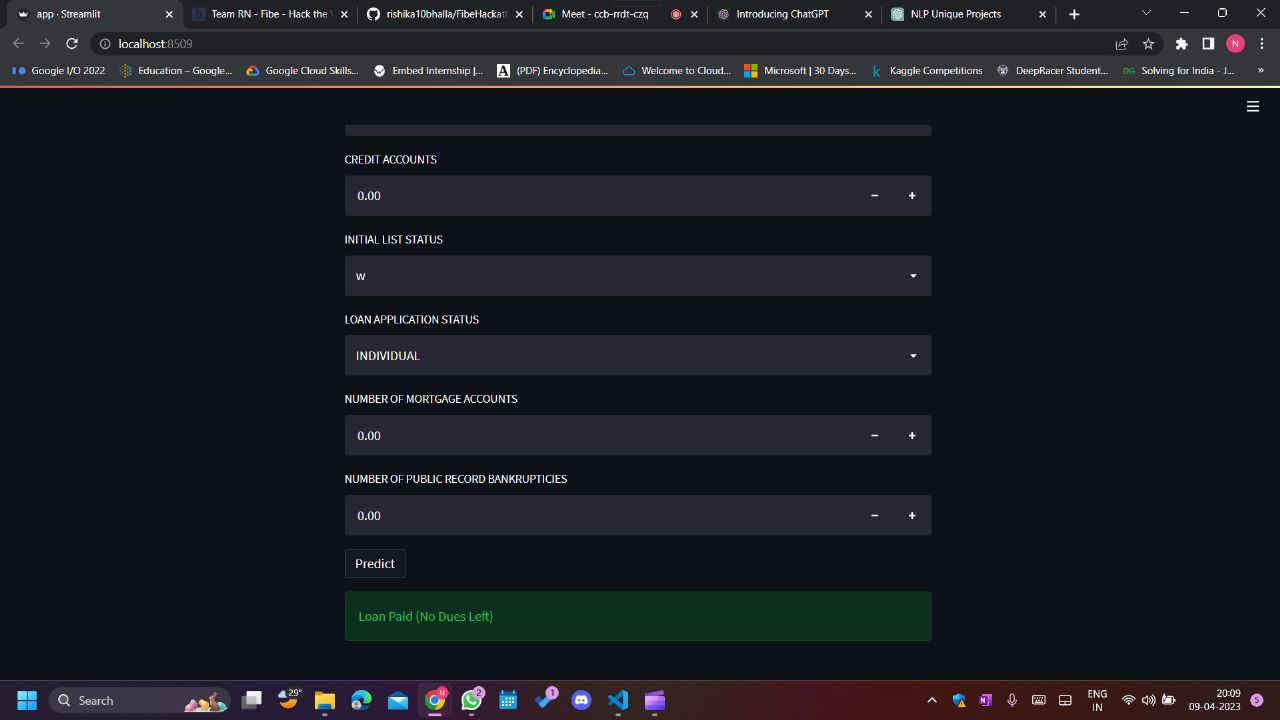Bookmark this page with the star icon
The image size is (1280, 720).
tap(1148, 44)
